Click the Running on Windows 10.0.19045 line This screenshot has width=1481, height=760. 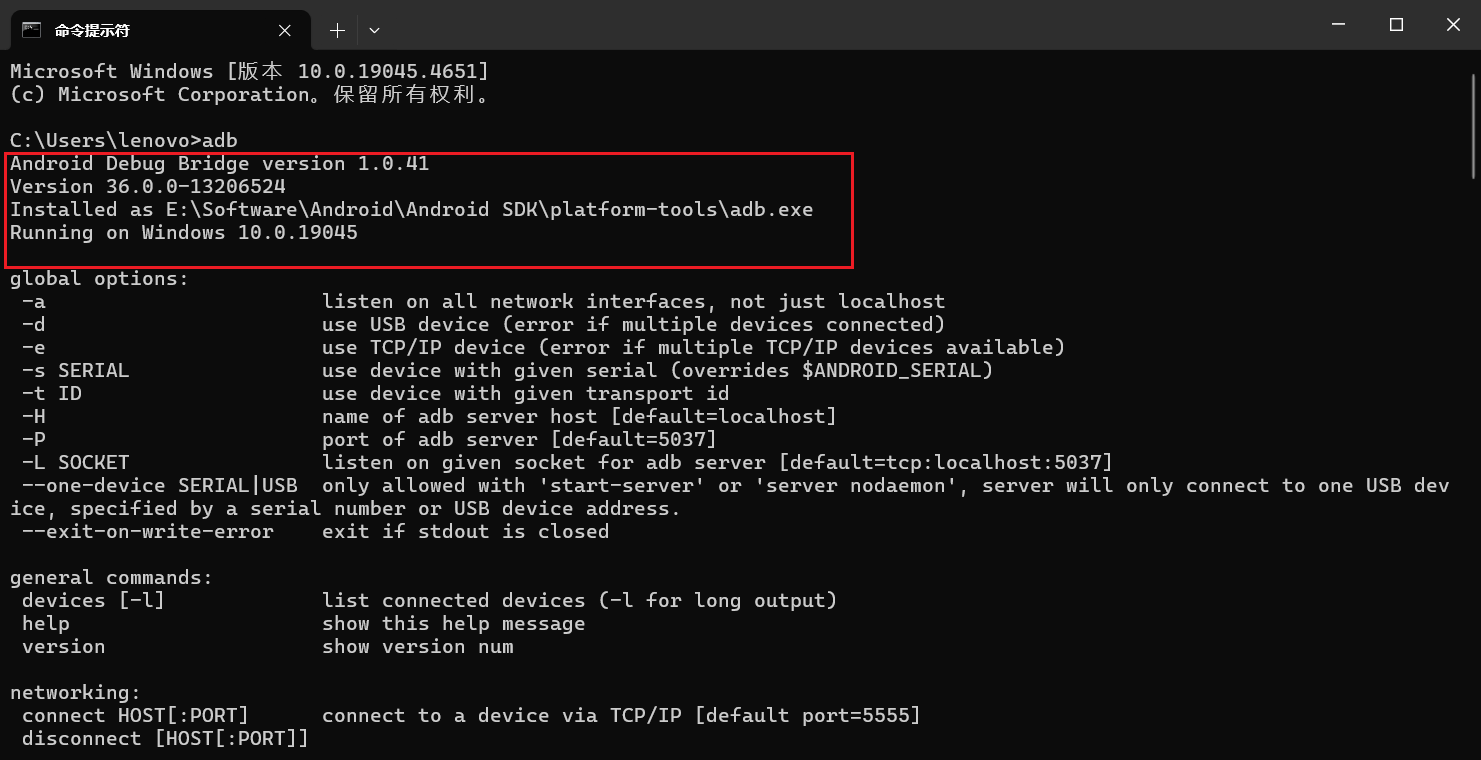pyautogui.click(x=183, y=232)
